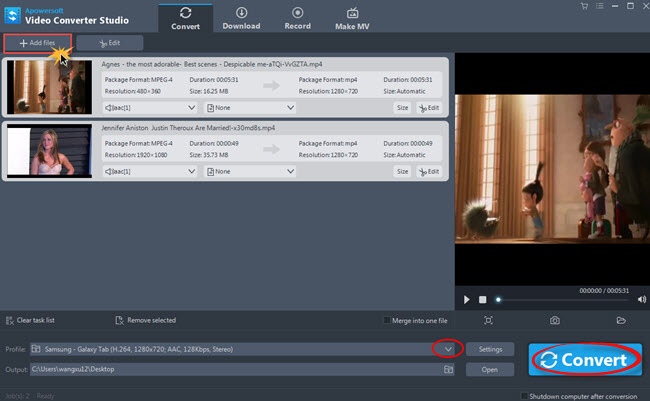Select the Agnes video thumbnail
Image resolution: width=650 pixels, height=401 pixels.
click(49, 87)
